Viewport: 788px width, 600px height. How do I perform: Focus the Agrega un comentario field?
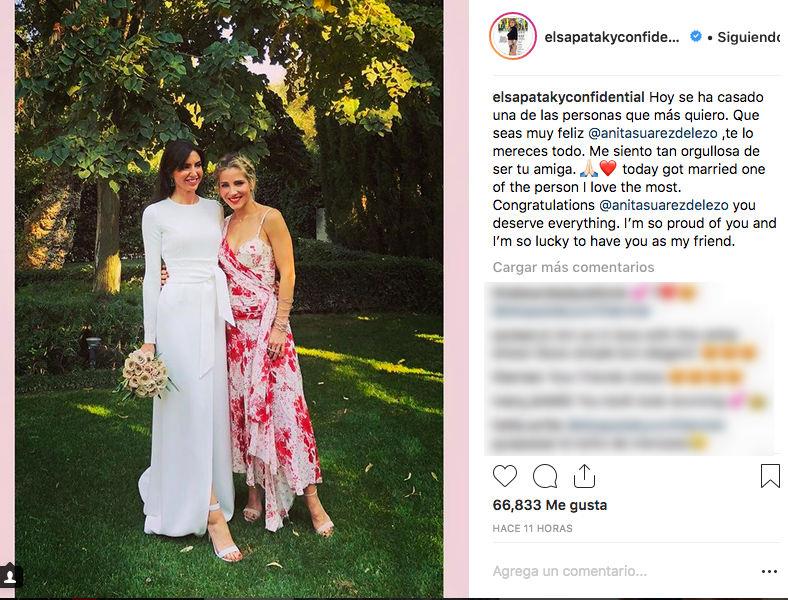coord(621,571)
